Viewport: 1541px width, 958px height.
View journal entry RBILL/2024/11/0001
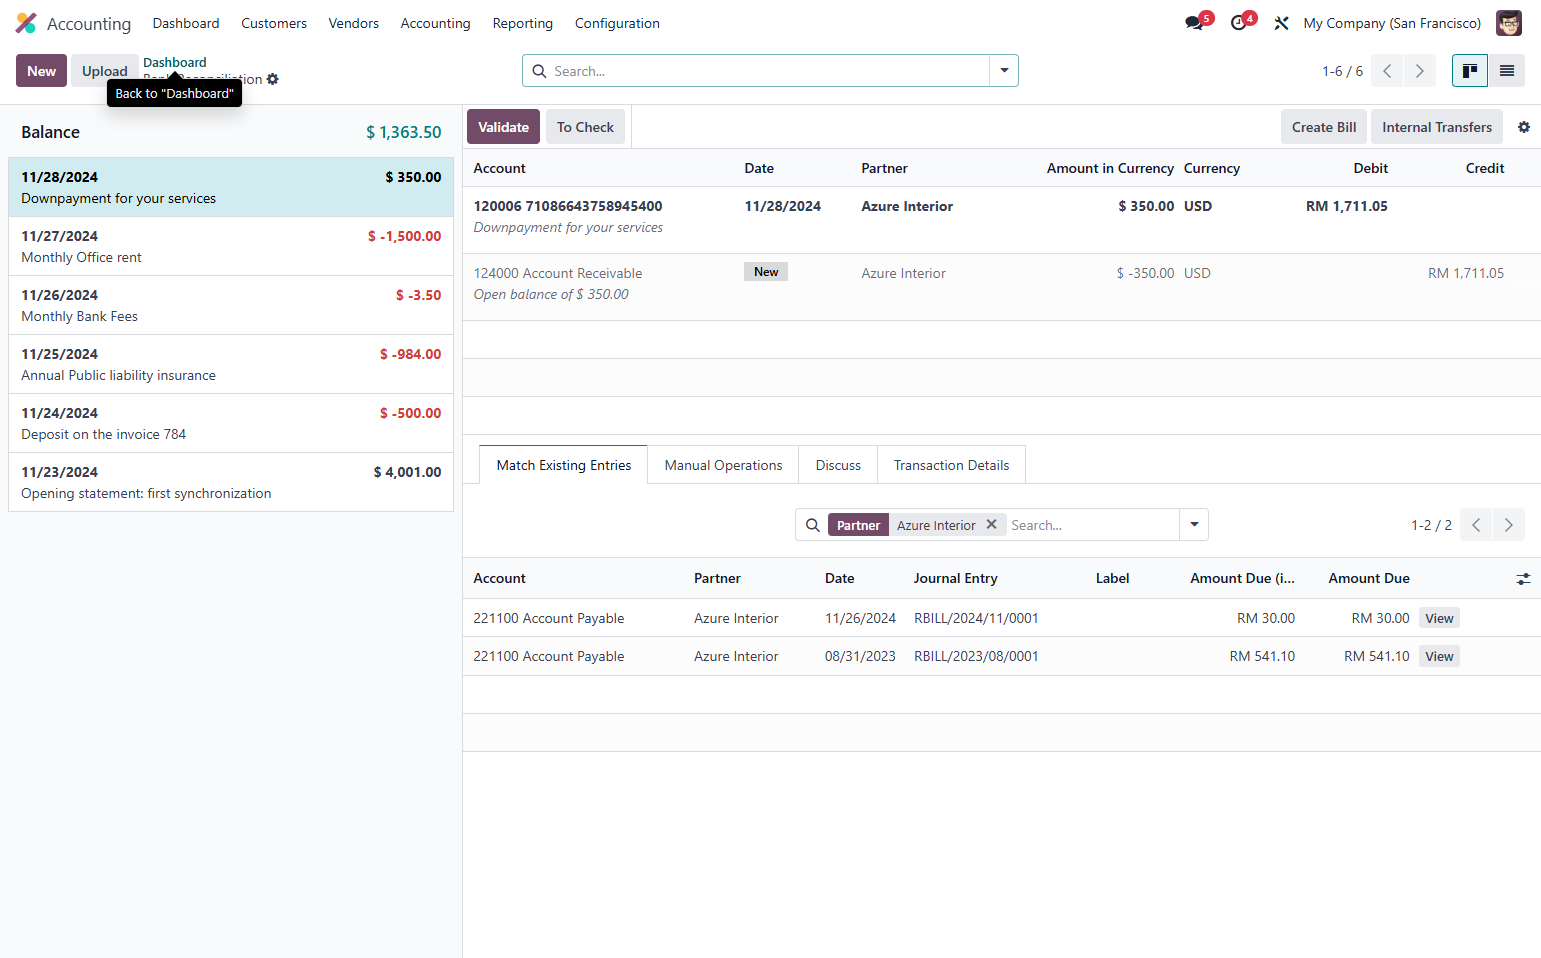1439,618
